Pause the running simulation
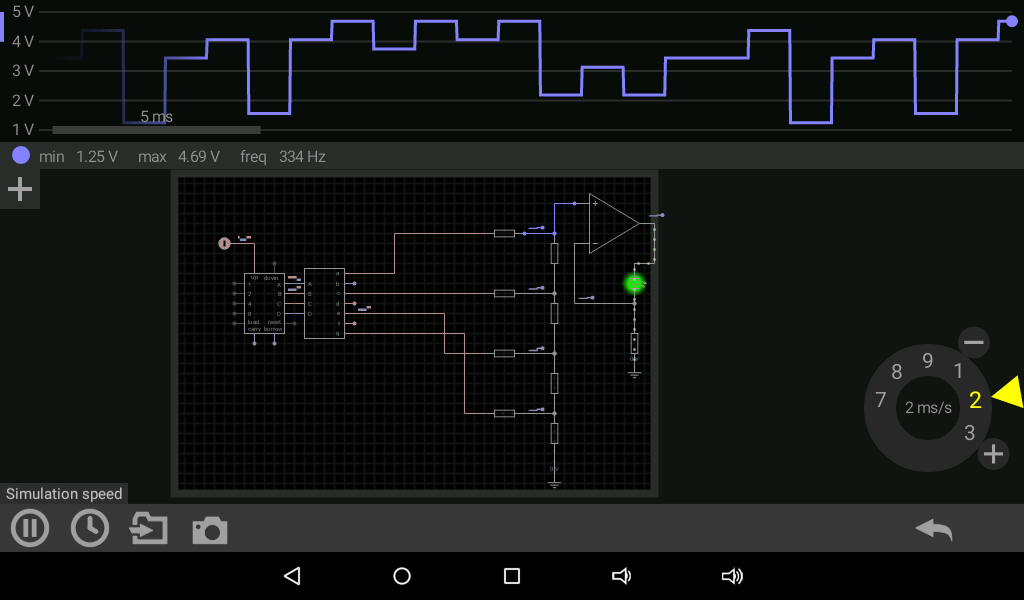This screenshot has width=1024, height=600. click(29, 528)
